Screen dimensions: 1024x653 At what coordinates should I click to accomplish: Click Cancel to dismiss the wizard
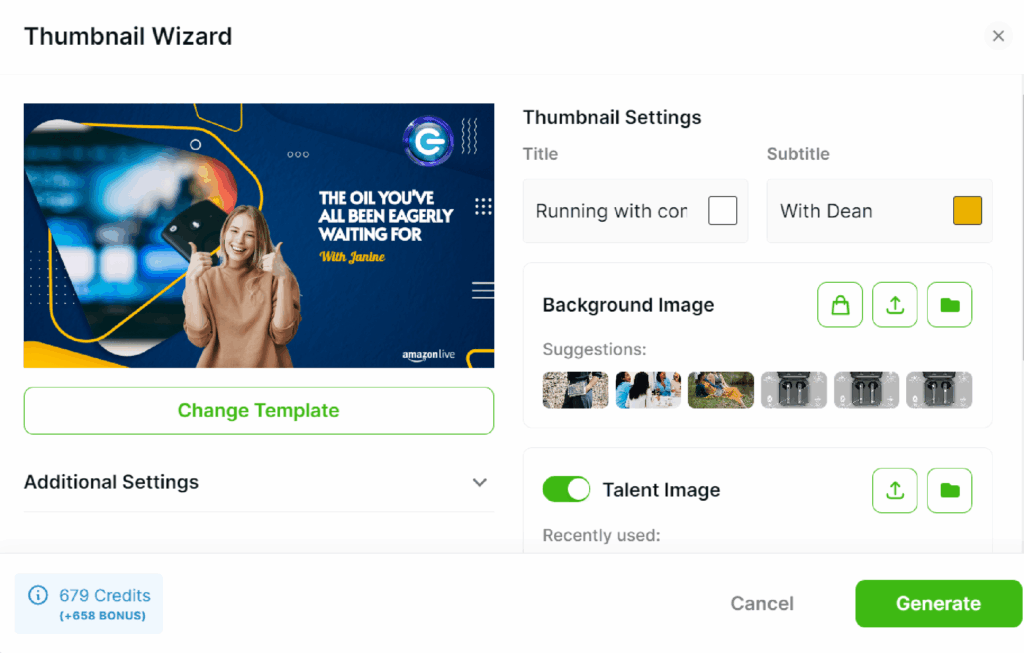tap(761, 603)
